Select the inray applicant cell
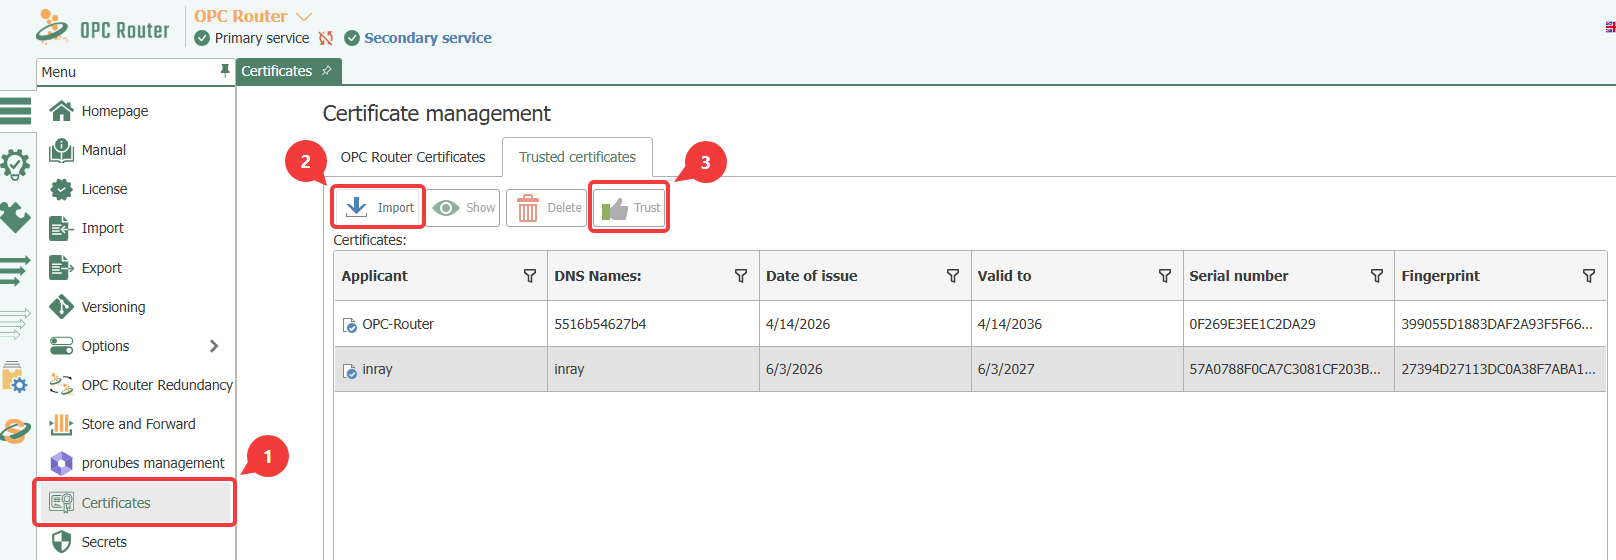The image size is (1616, 560). (441, 369)
